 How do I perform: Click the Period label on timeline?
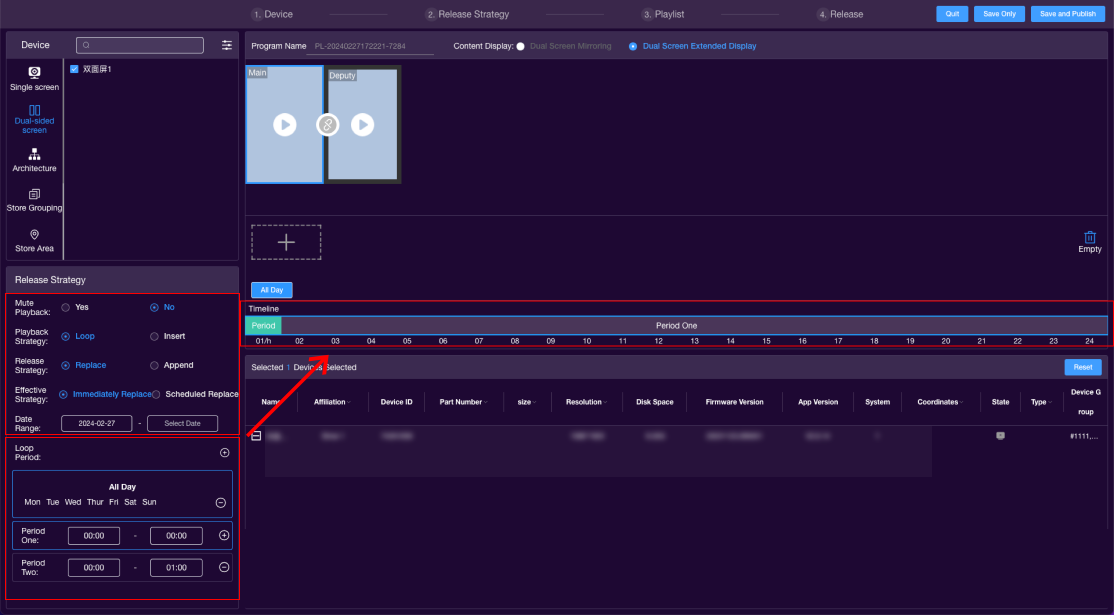click(x=264, y=325)
